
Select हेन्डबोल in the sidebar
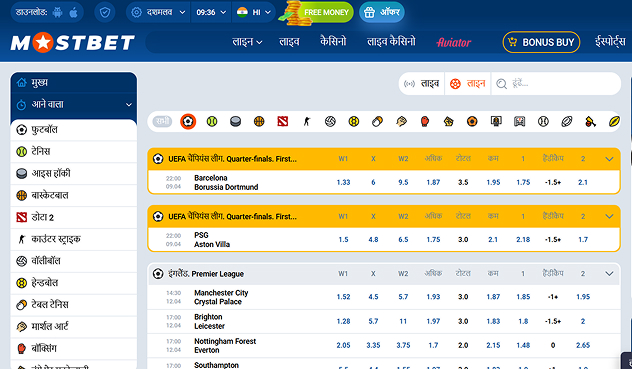pos(74,283)
